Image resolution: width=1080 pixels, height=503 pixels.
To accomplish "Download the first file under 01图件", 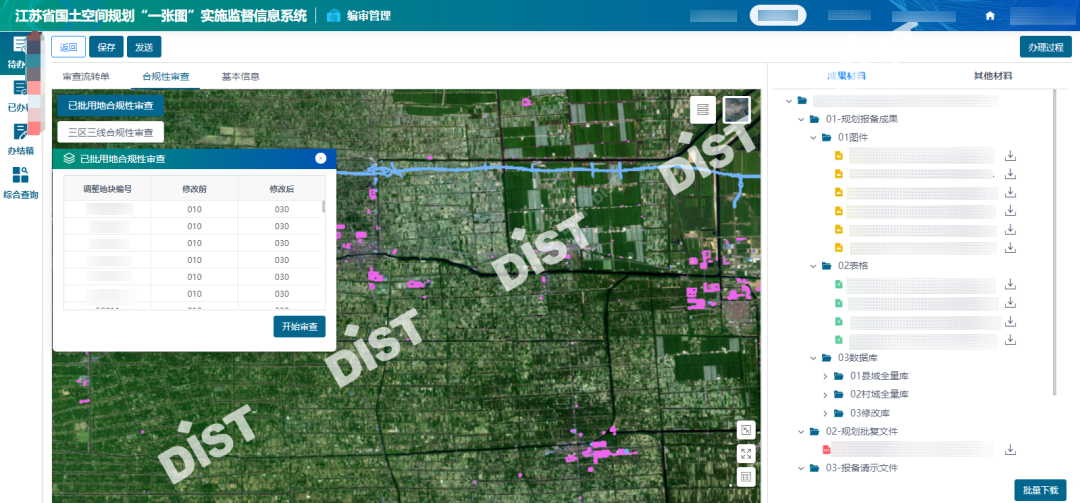I will point(1010,156).
